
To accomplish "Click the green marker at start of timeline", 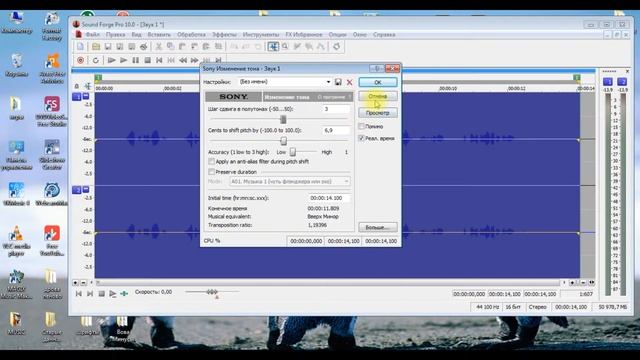I will (98, 78).
